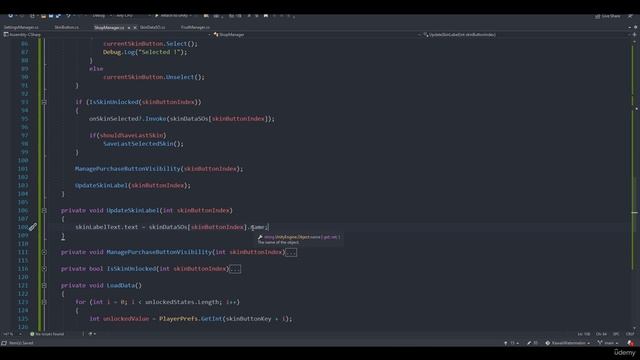Click the SPC indentation indicator
The width and height of the screenshot is (640, 360).
pos(616,334)
